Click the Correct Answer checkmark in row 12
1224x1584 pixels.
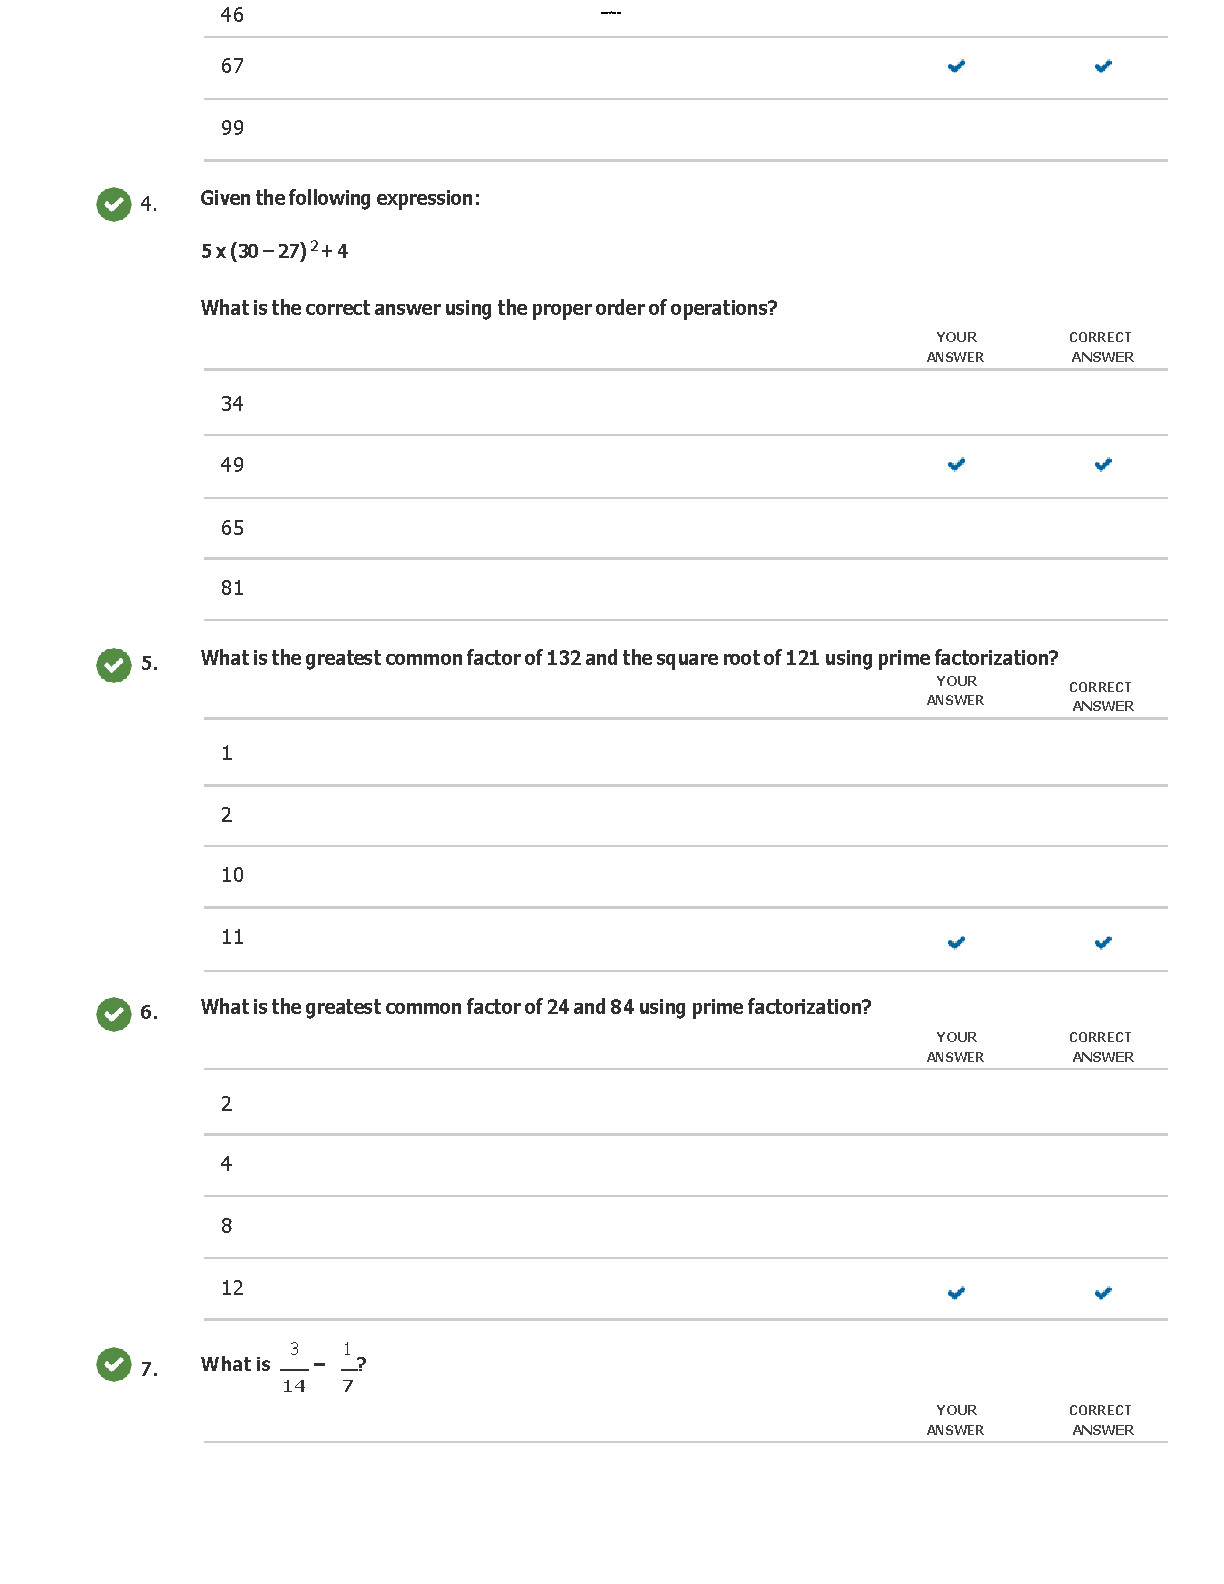[1103, 1293]
